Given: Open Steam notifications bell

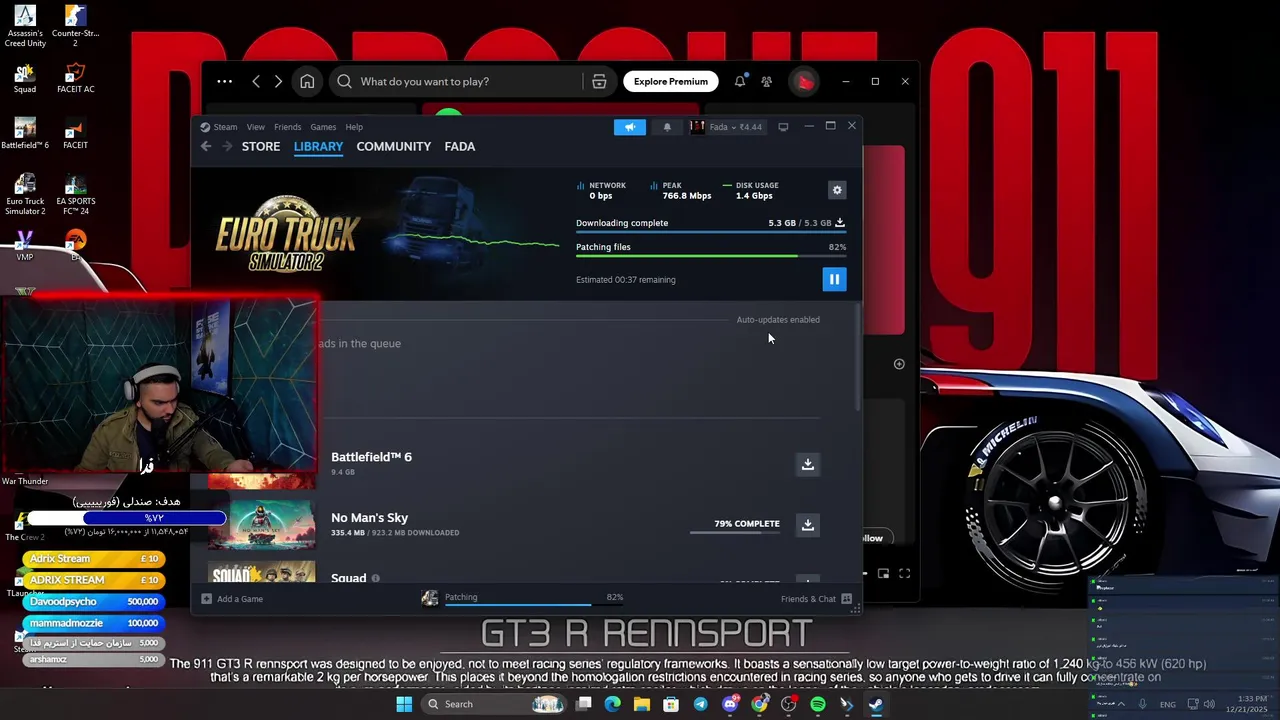Looking at the screenshot, I should click(x=667, y=127).
